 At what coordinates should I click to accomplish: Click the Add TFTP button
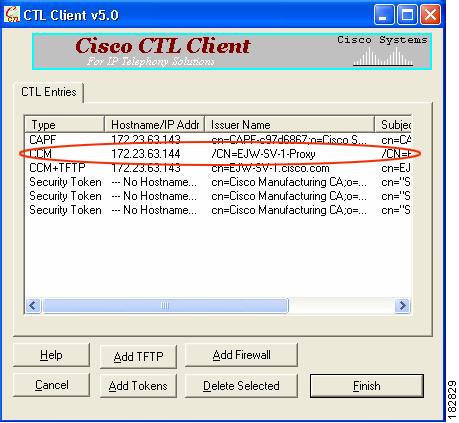tap(138, 357)
